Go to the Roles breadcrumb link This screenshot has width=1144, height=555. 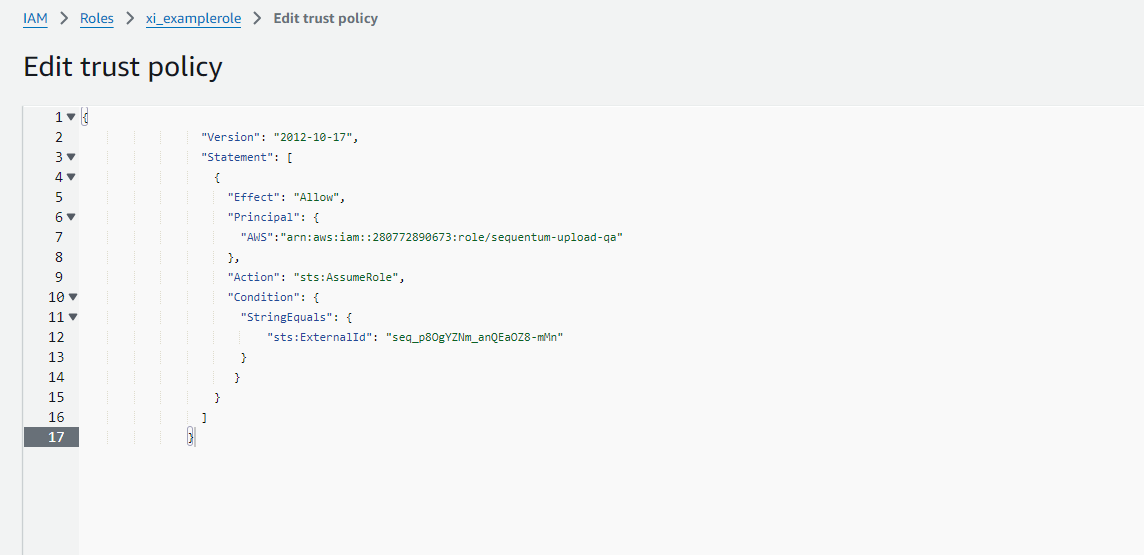96,18
